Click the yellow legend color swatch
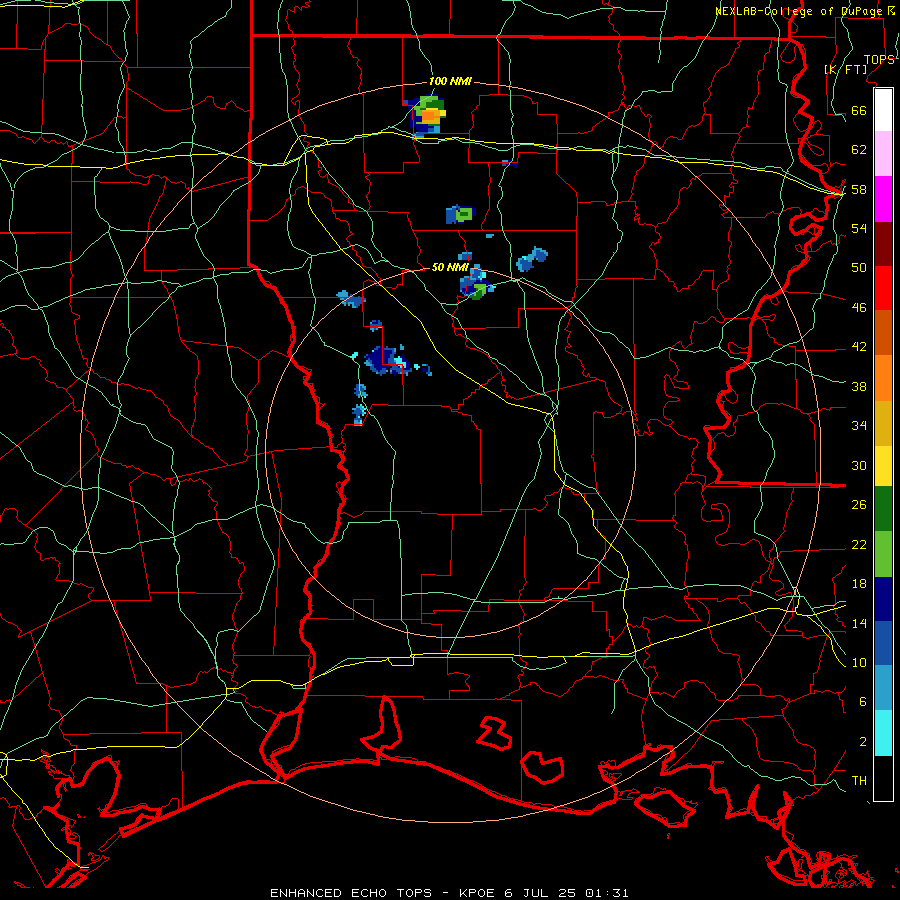This screenshot has width=900, height=900. 883,466
